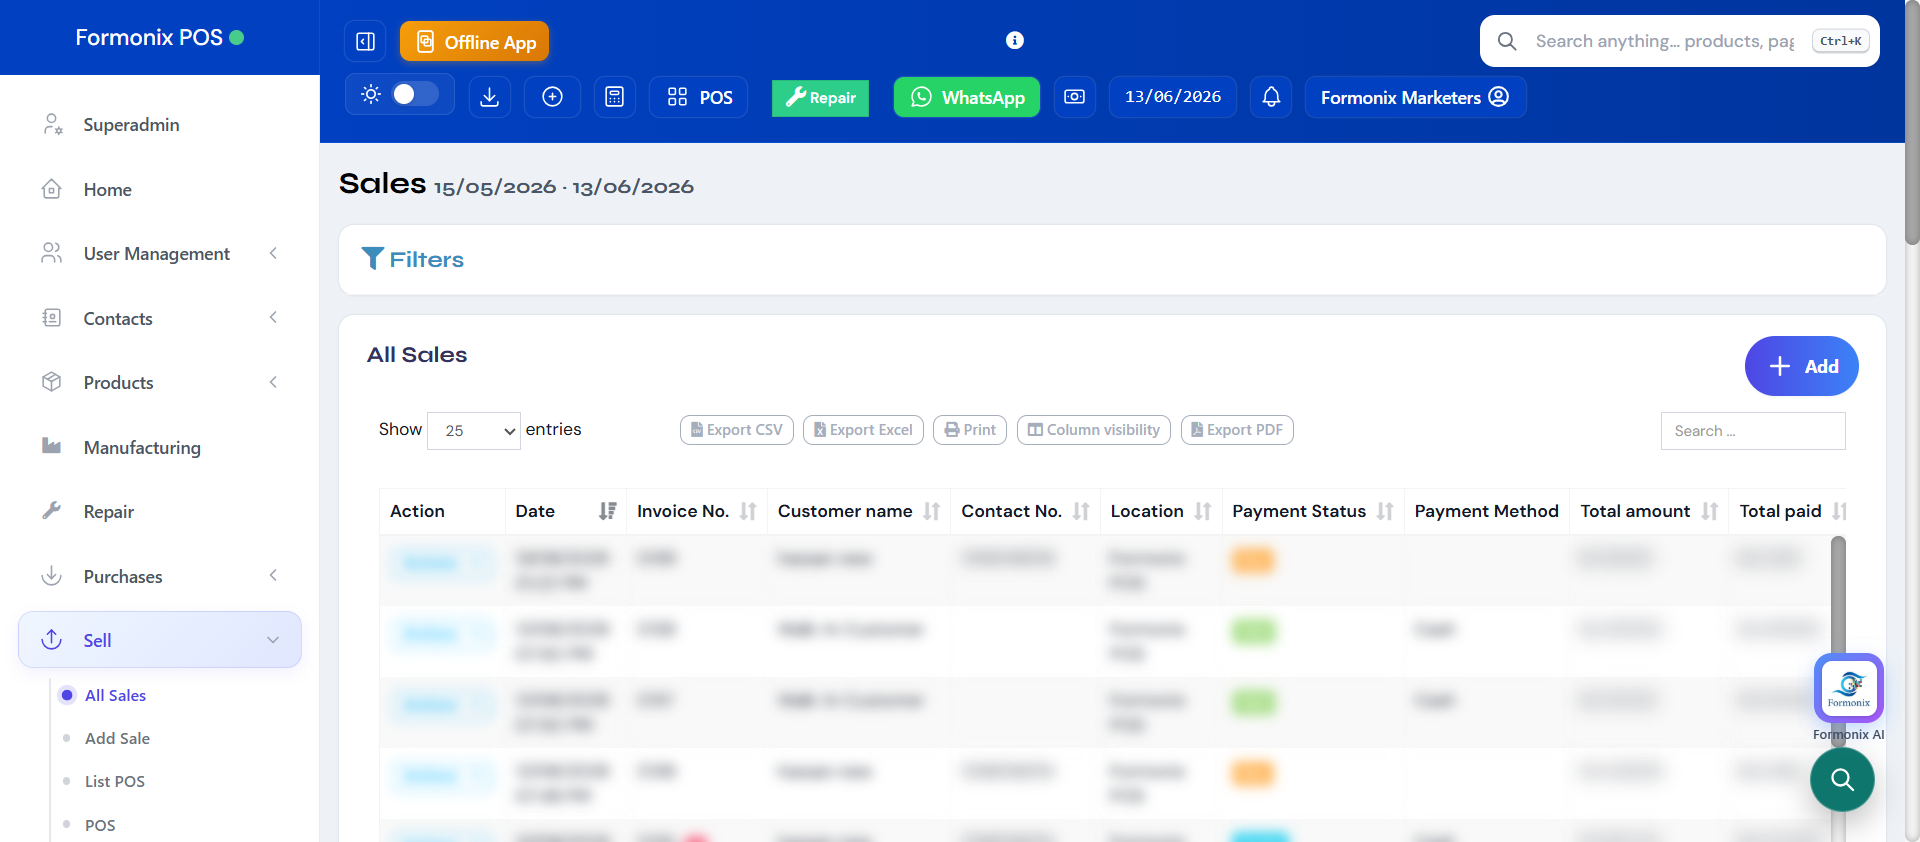Open Formonix Marketers user menu
Screen dimensions: 1920x842
[x=1415, y=97]
